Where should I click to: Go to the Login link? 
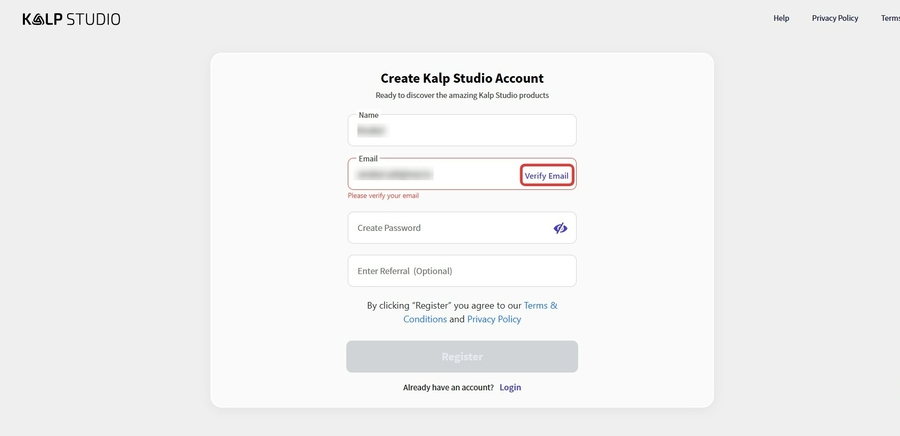coord(510,387)
